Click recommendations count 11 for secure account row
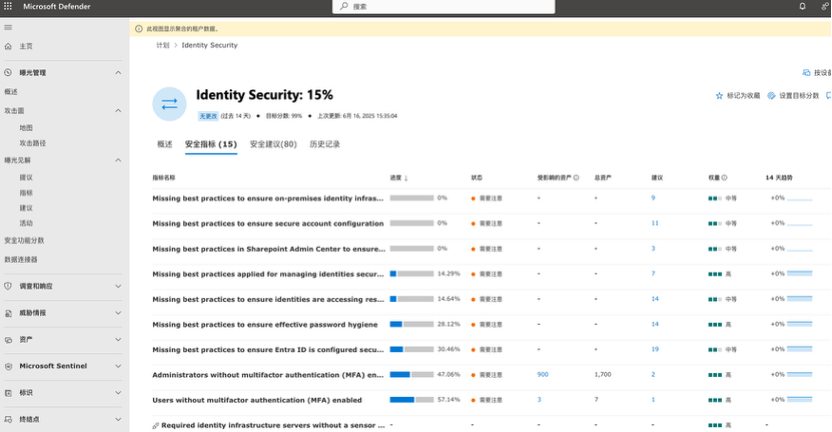The width and height of the screenshot is (832, 432). point(655,223)
